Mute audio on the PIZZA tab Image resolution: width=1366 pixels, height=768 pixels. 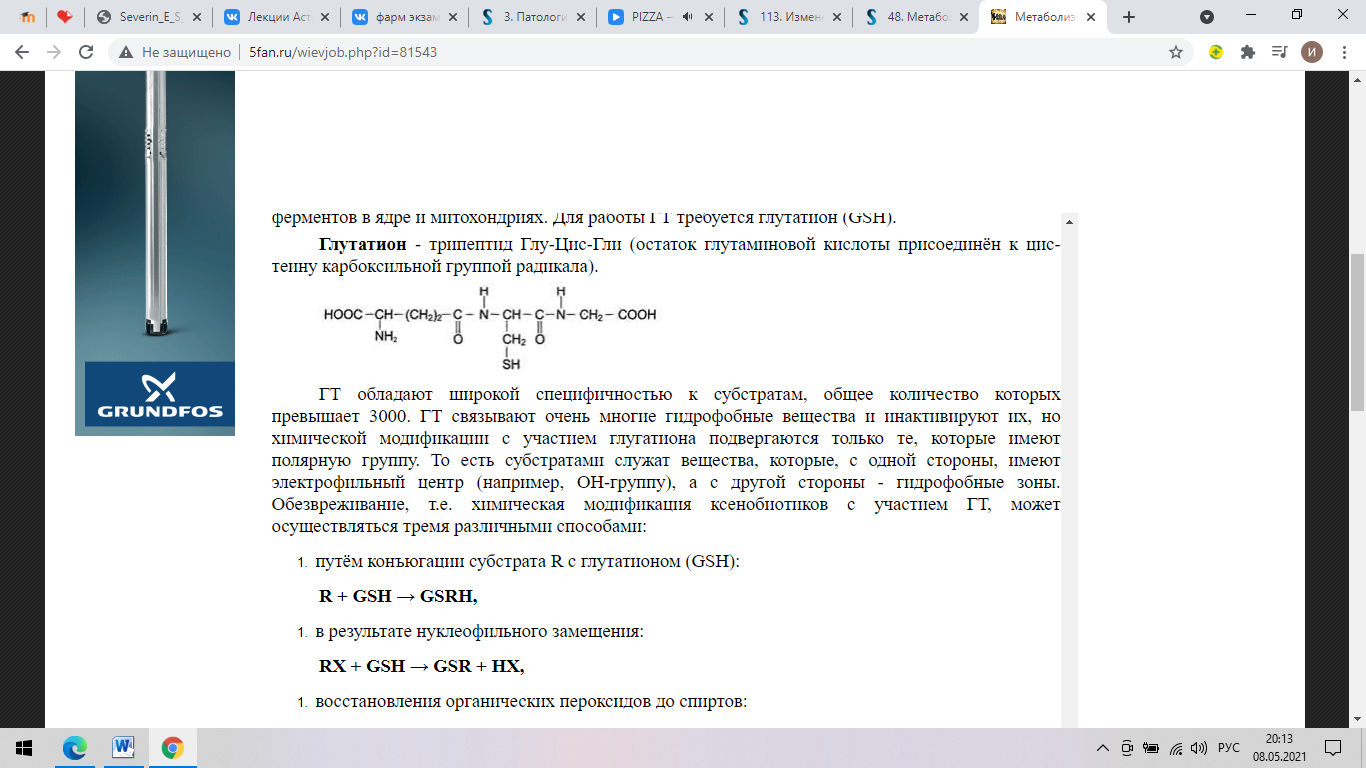(688, 17)
